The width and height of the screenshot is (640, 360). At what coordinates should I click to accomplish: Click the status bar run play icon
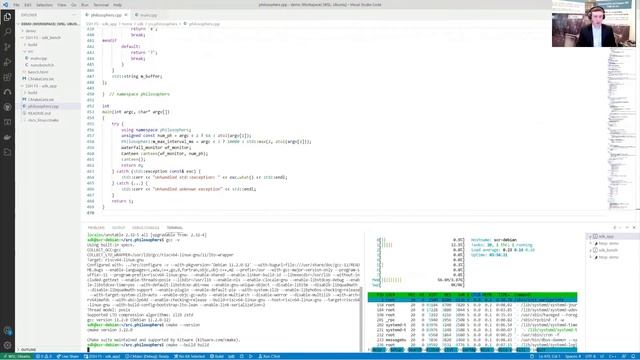[x=251, y=356]
